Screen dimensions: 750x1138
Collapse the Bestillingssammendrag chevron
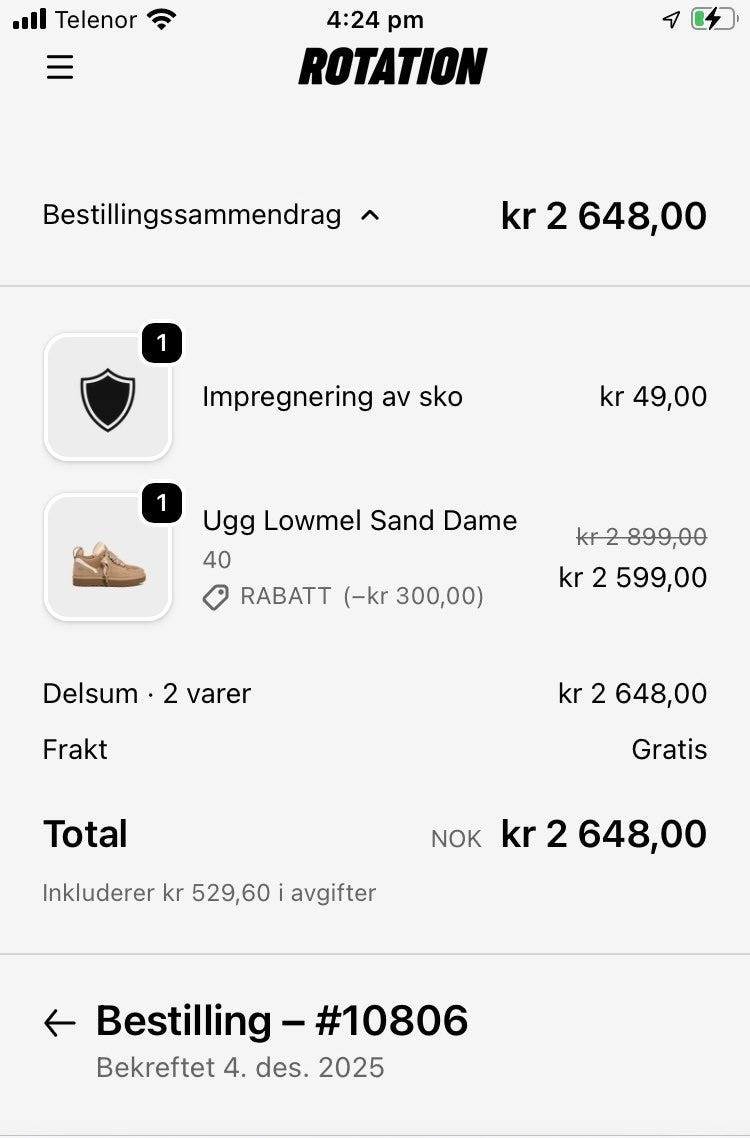370,216
